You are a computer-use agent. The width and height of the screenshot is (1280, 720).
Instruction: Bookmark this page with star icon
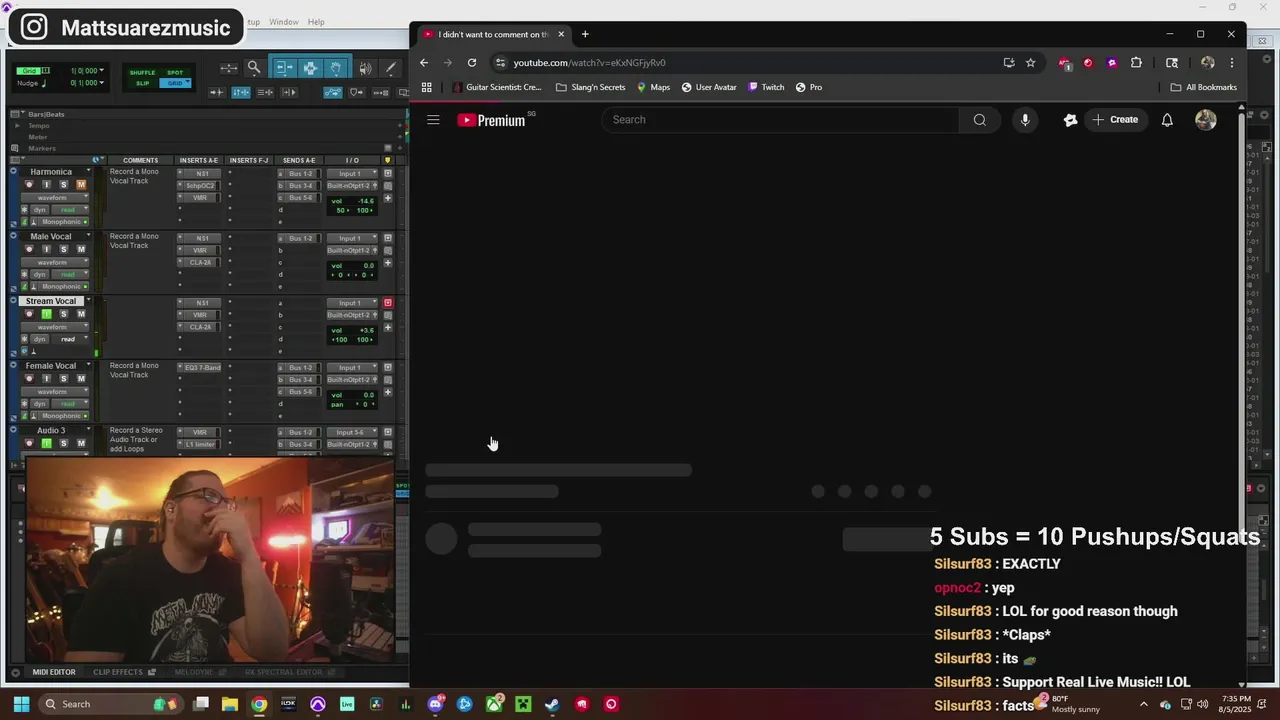[1030, 62]
